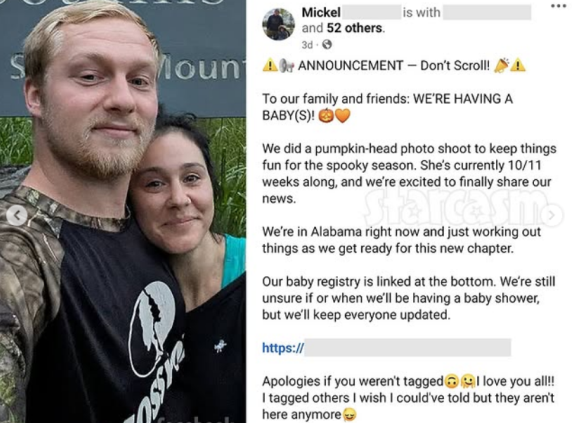The width and height of the screenshot is (572, 423).
Task: Open the redacted tagged name after is with
Action: tap(487, 12)
